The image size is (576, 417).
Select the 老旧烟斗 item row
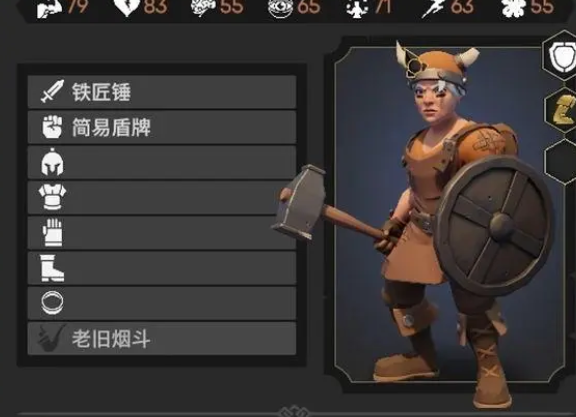162,338
